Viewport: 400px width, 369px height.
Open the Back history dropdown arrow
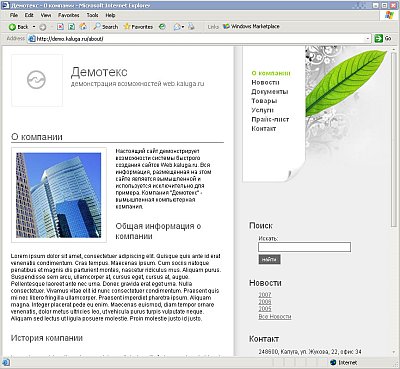(x=34, y=27)
